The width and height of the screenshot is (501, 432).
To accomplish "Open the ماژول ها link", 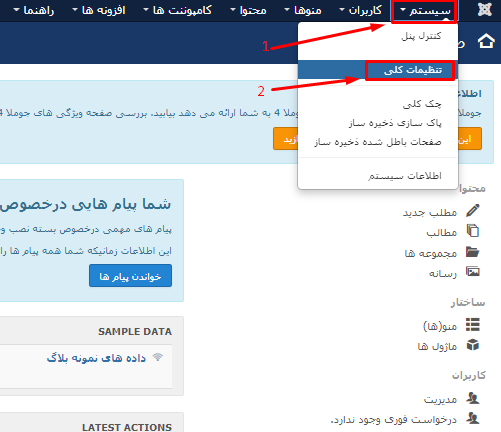I will (x=437, y=346).
